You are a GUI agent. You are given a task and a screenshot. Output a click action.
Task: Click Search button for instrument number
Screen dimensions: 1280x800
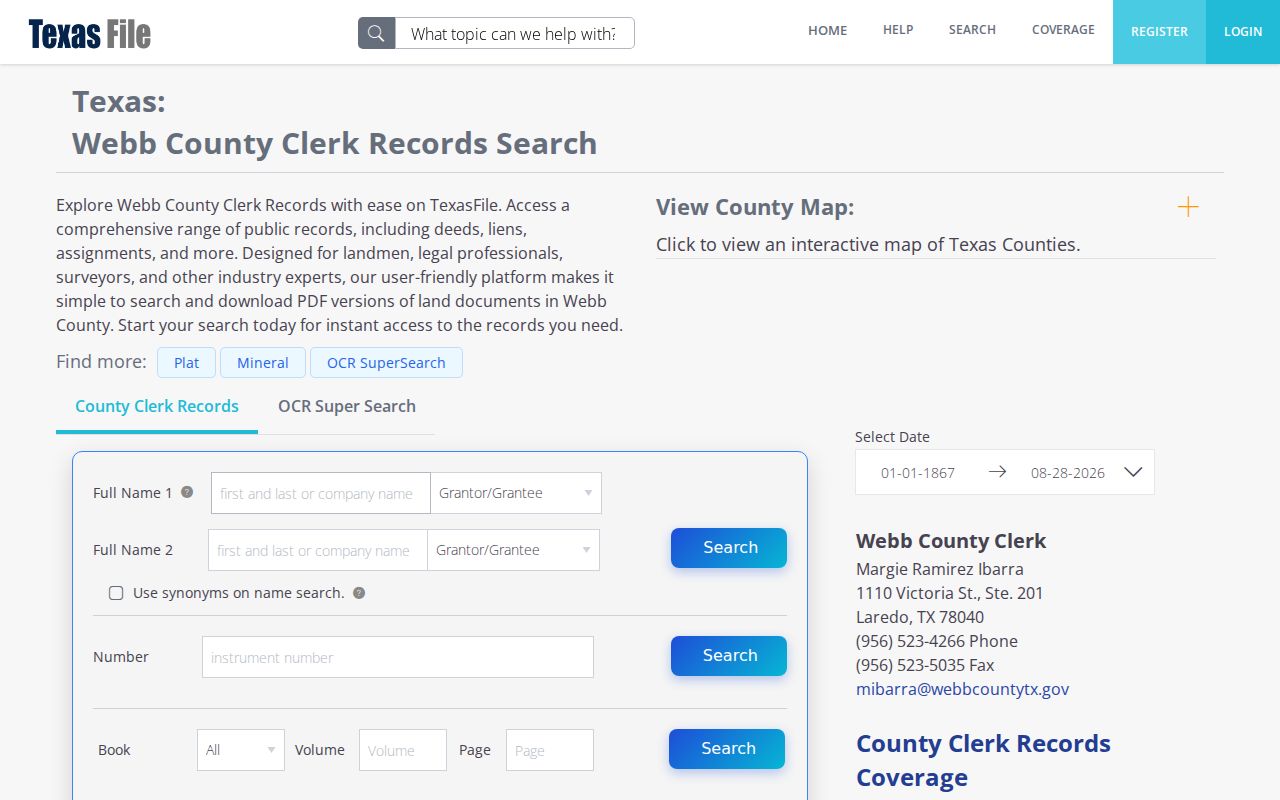[x=729, y=656]
